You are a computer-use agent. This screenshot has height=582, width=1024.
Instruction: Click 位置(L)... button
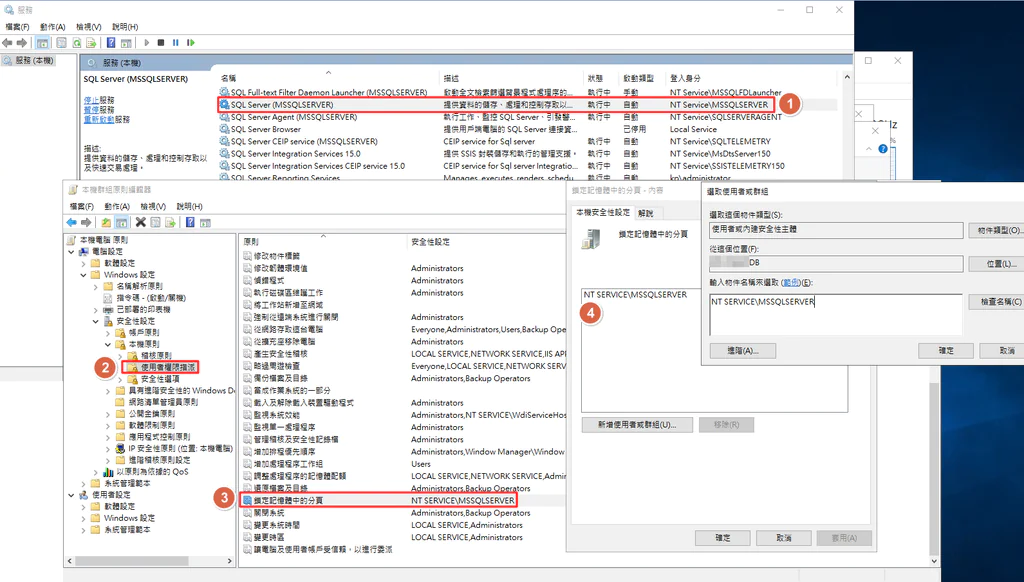tap(998, 264)
